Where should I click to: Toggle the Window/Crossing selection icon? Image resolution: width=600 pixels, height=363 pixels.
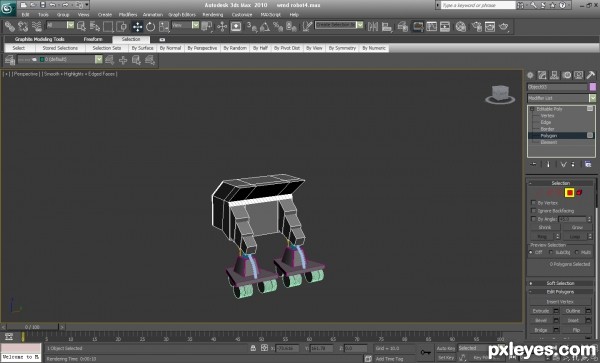click(x=121, y=26)
